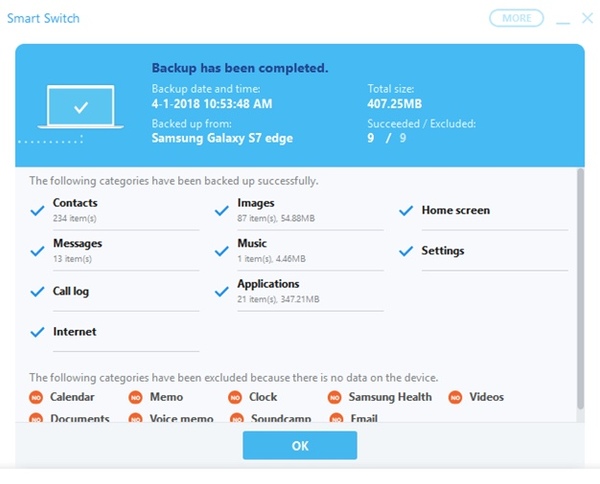Screen dimensions: 600x484
Task: Click the Call log checkmark icon
Action: coord(37,292)
